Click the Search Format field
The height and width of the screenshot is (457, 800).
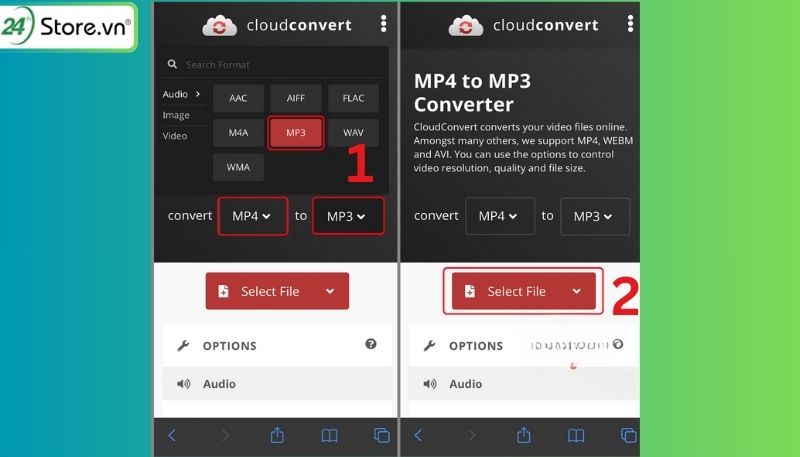pos(276,65)
